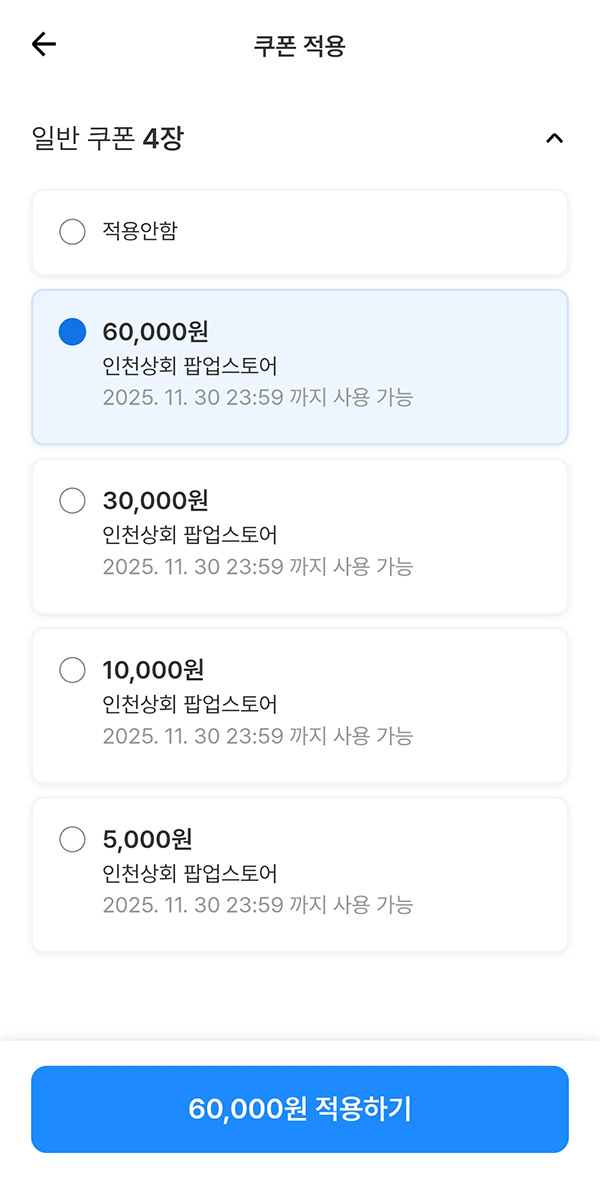Tap the 30,000원 amount text
This screenshot has height=1178, width=600.
(155, 501)
